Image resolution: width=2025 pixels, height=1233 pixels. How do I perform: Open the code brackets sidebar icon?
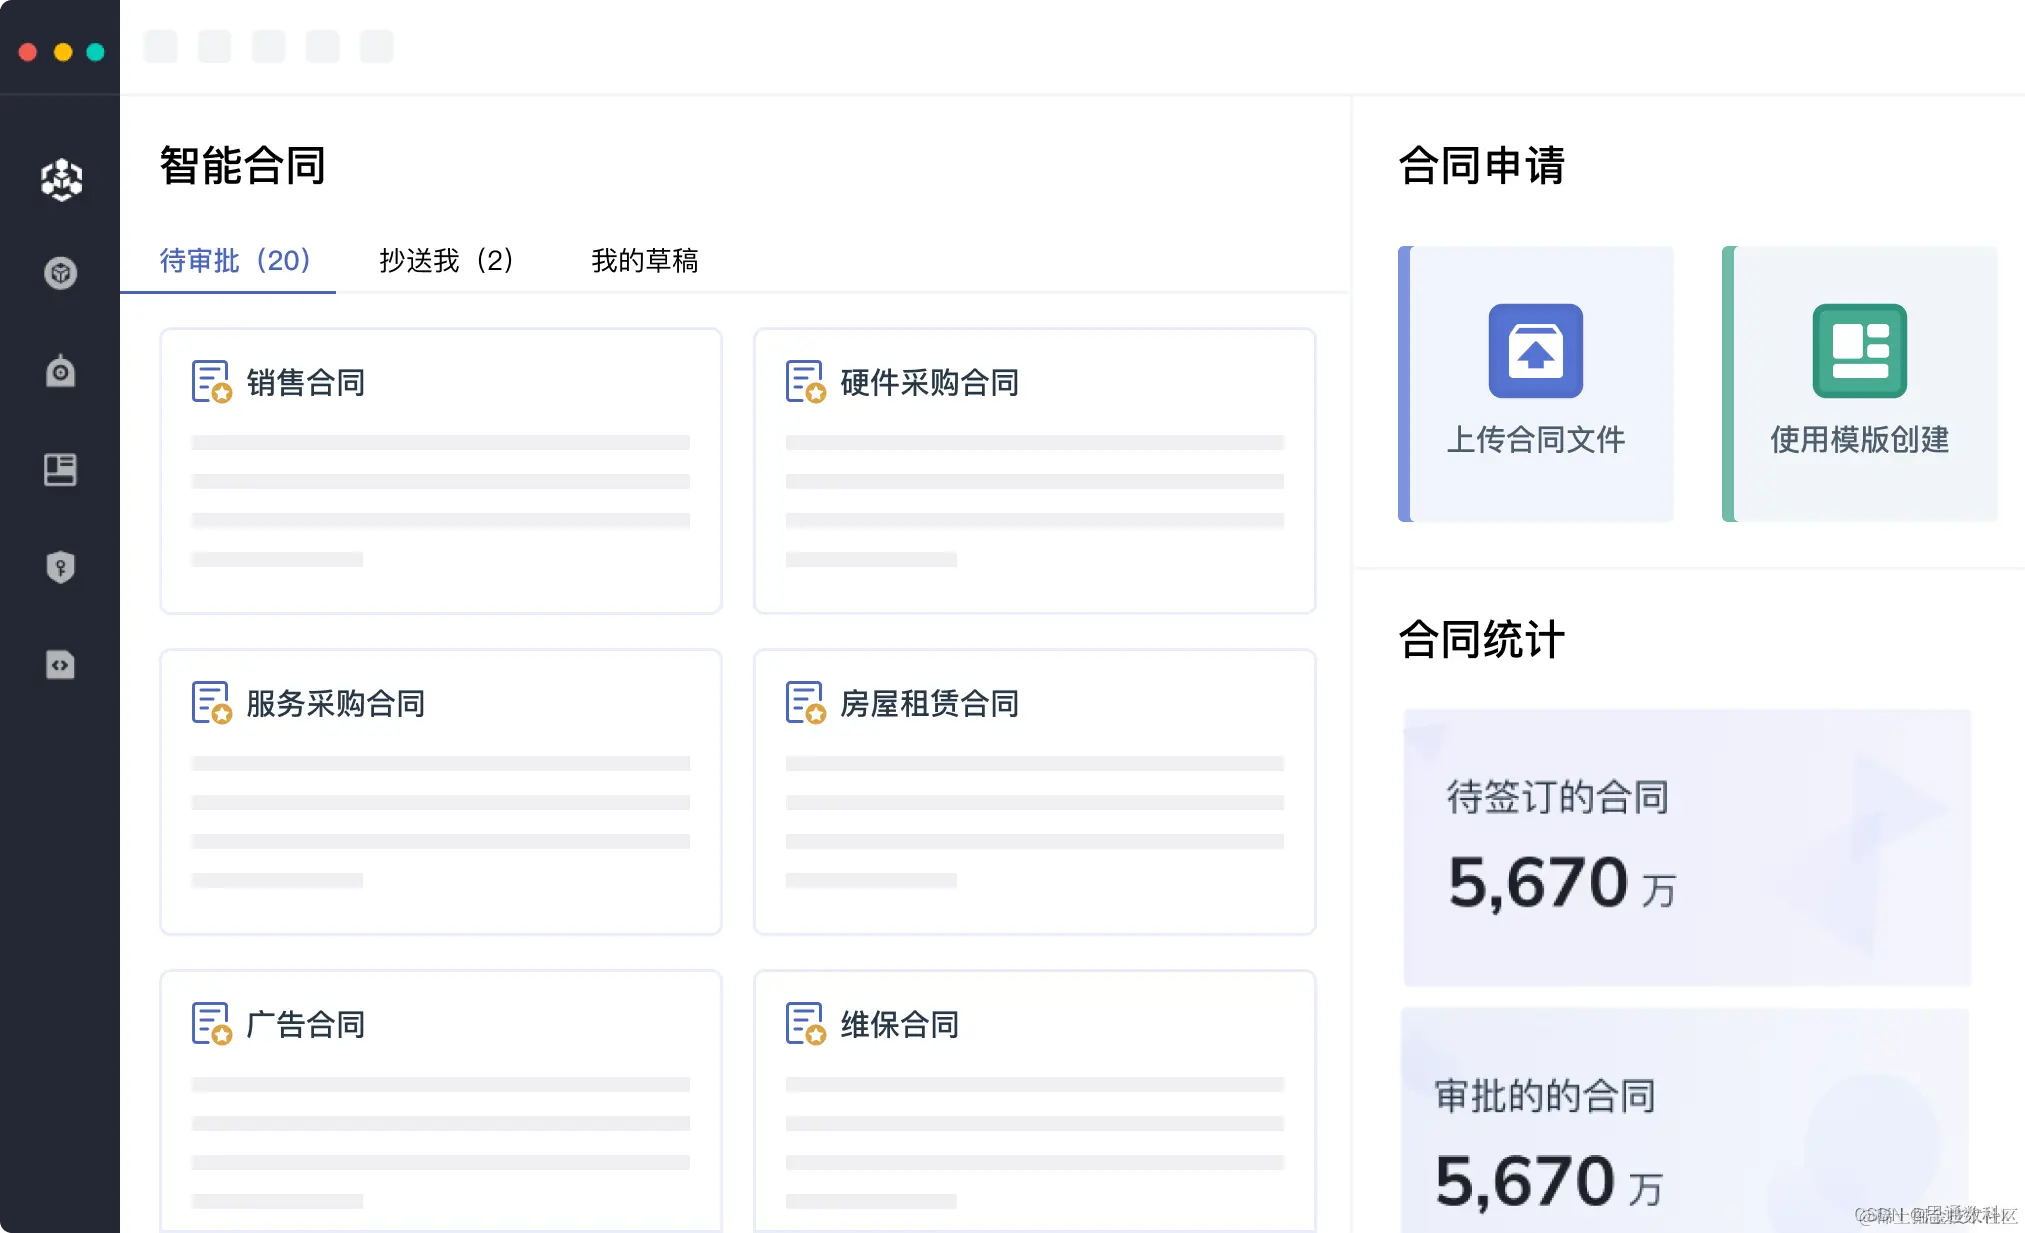tap(61, 665)
